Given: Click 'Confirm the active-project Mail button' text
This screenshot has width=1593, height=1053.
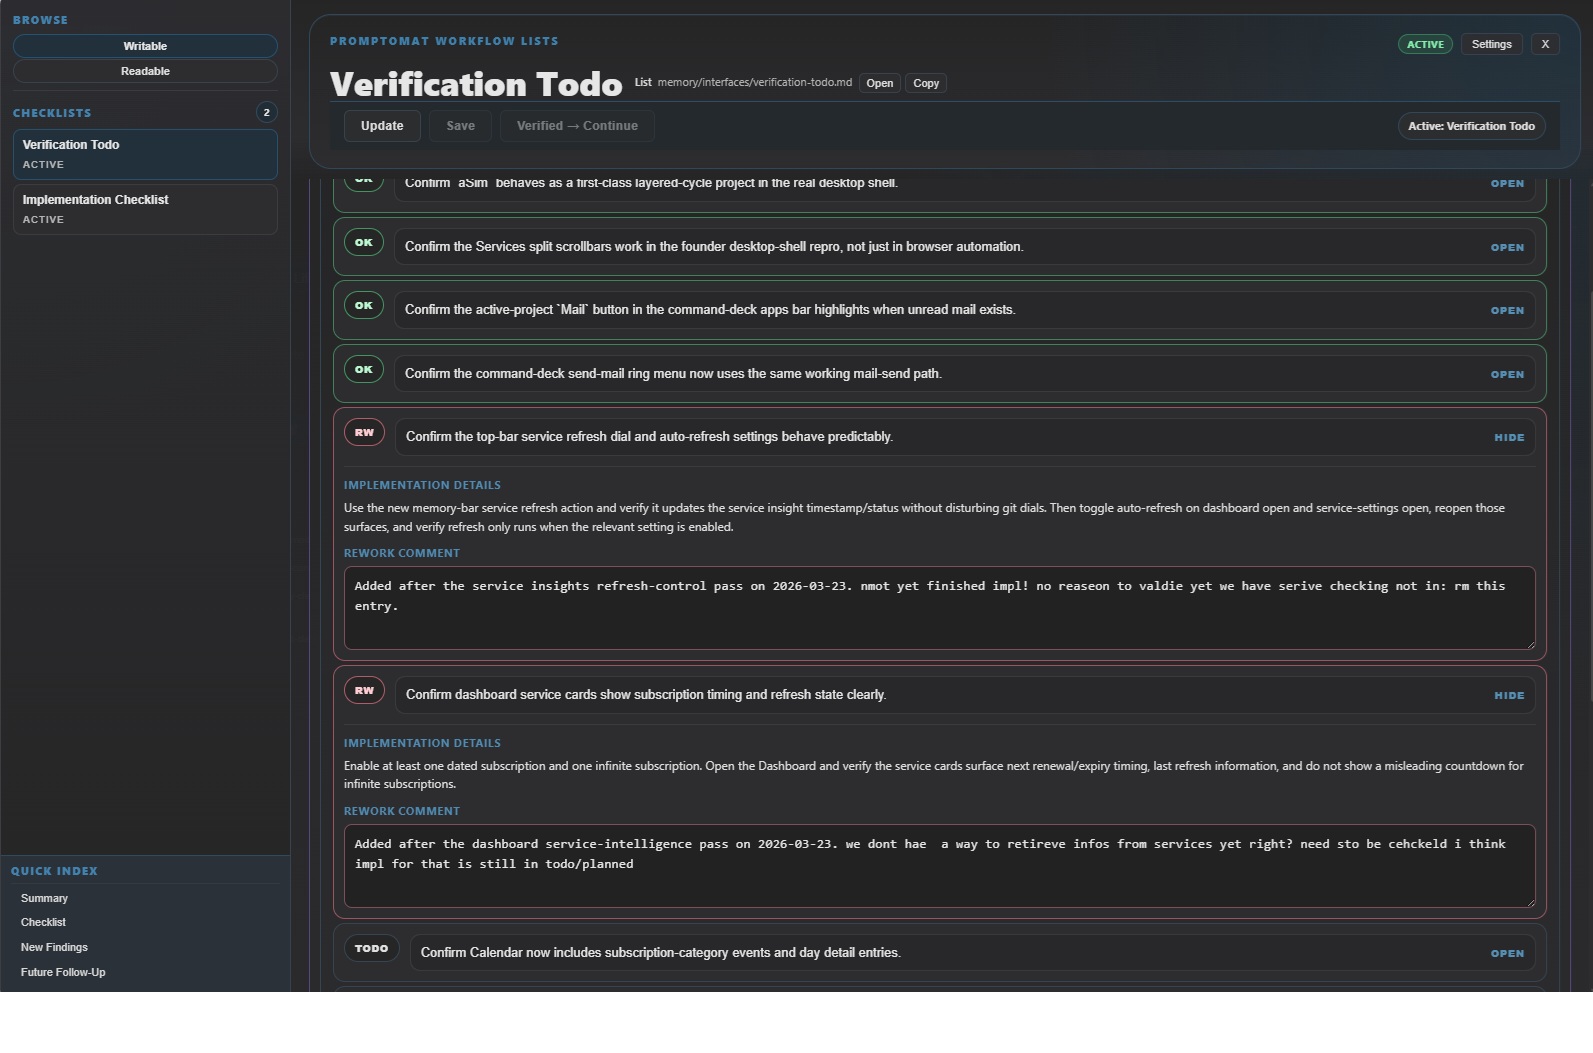Looking at the screenshot, I should [x=710, y=310].
